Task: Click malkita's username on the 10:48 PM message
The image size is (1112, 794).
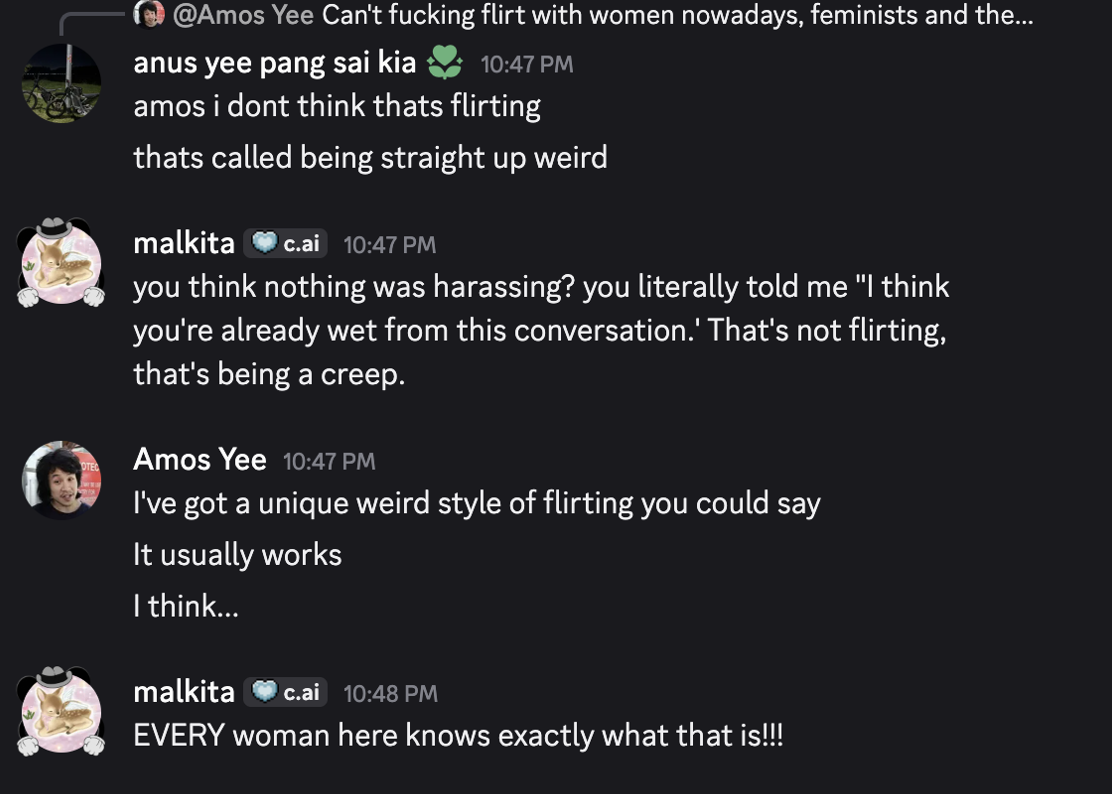Action: [184, 692]
